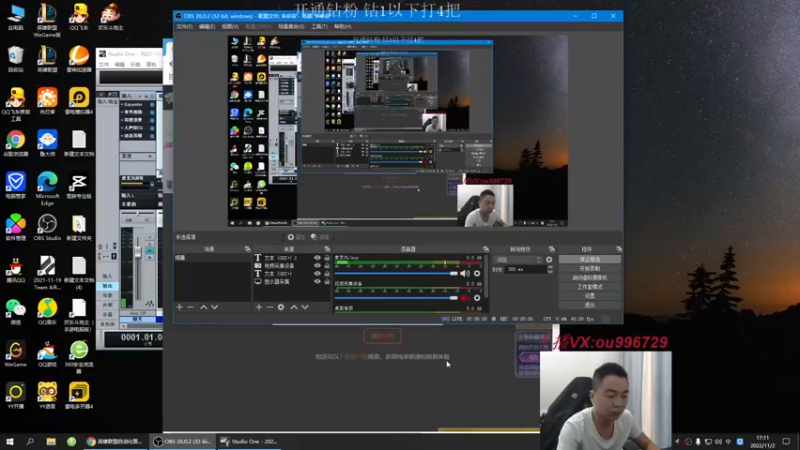Toggle lock on display capture source
The height and width of the screenshot is (450, 800).
[327, 282]
